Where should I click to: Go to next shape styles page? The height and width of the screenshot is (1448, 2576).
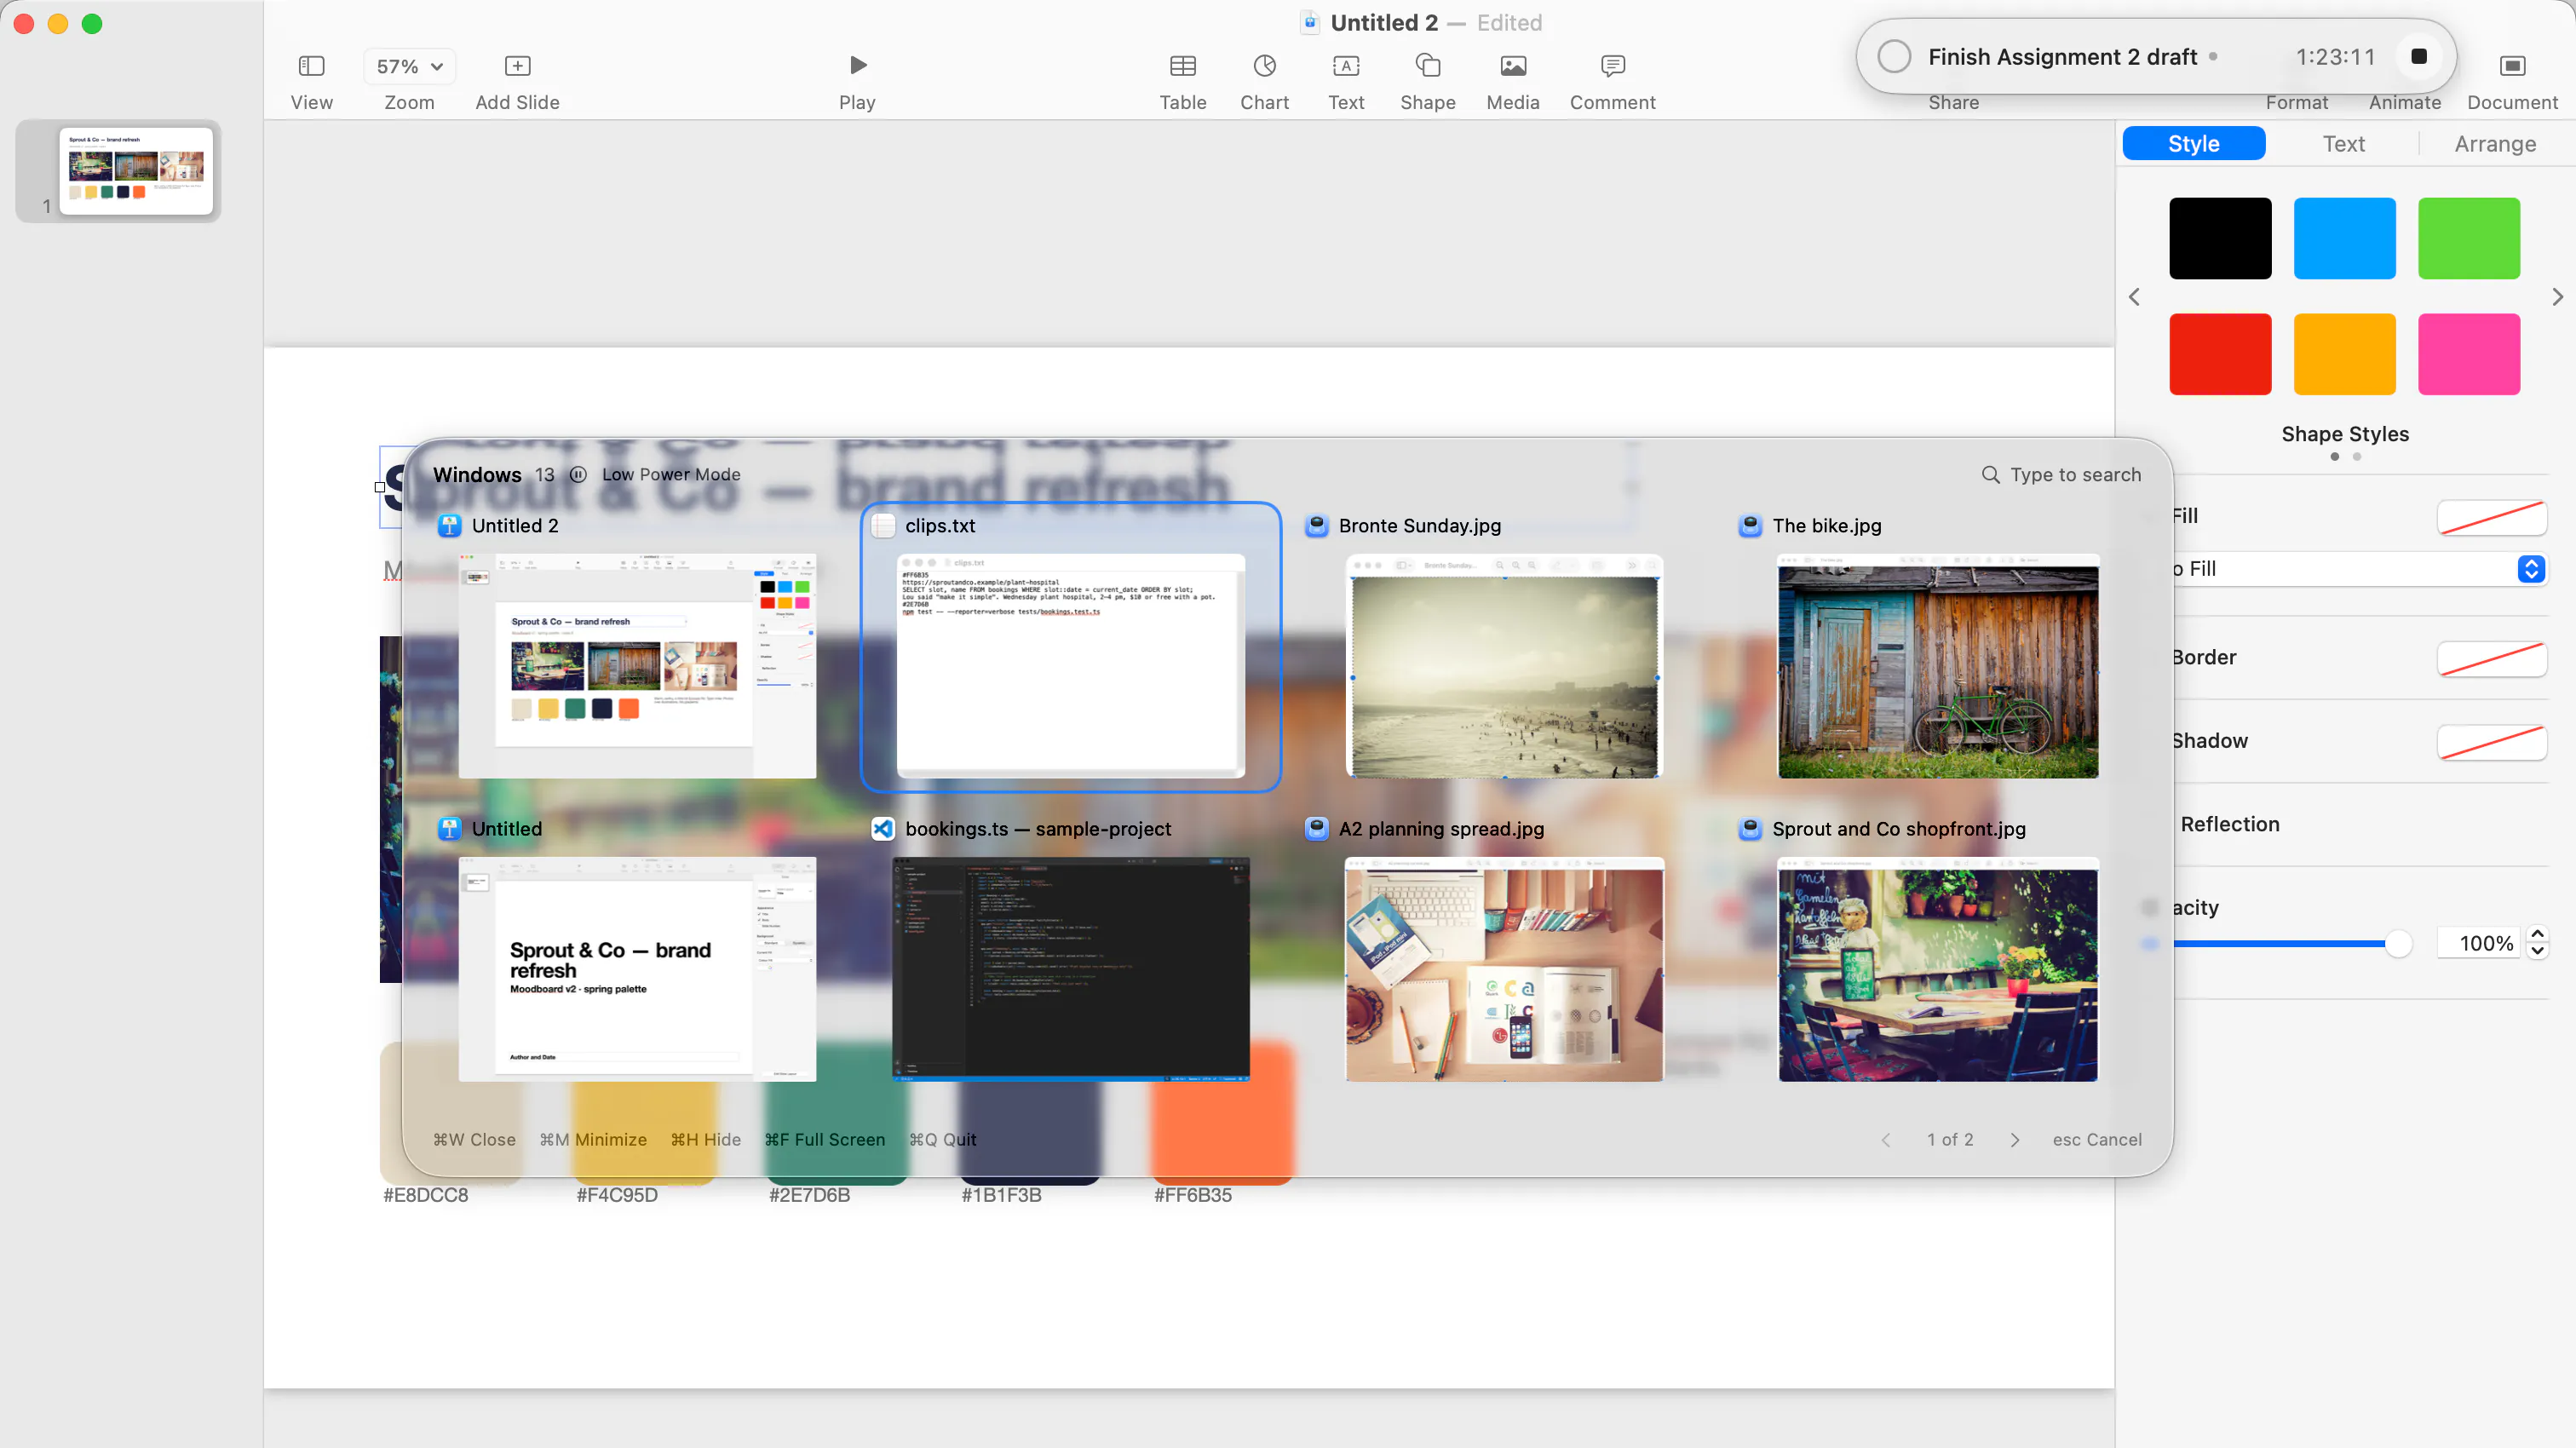(2557, 297)
